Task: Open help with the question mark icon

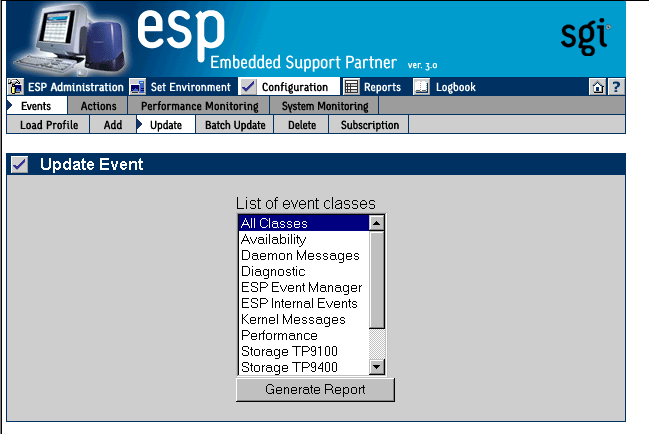Action: [x=616, y=87]
